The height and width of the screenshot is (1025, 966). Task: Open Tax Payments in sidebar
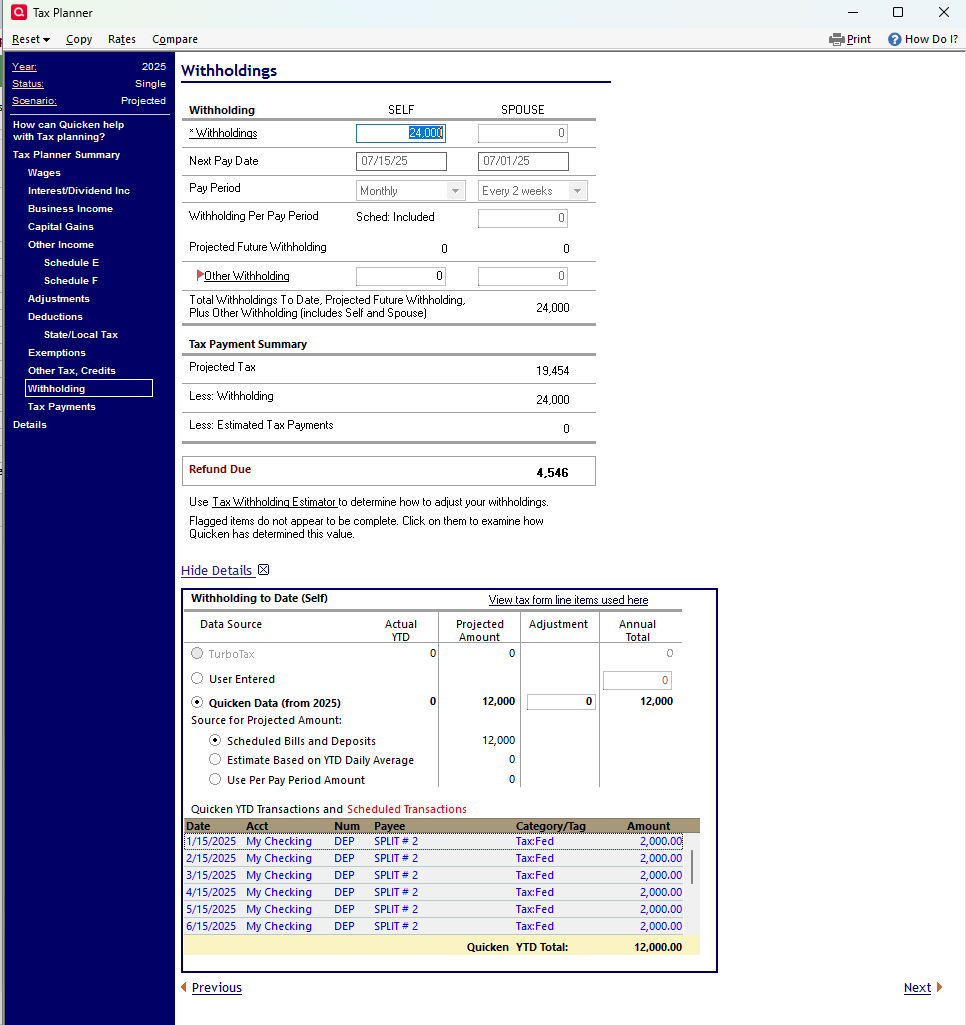[x=61, y=406]
